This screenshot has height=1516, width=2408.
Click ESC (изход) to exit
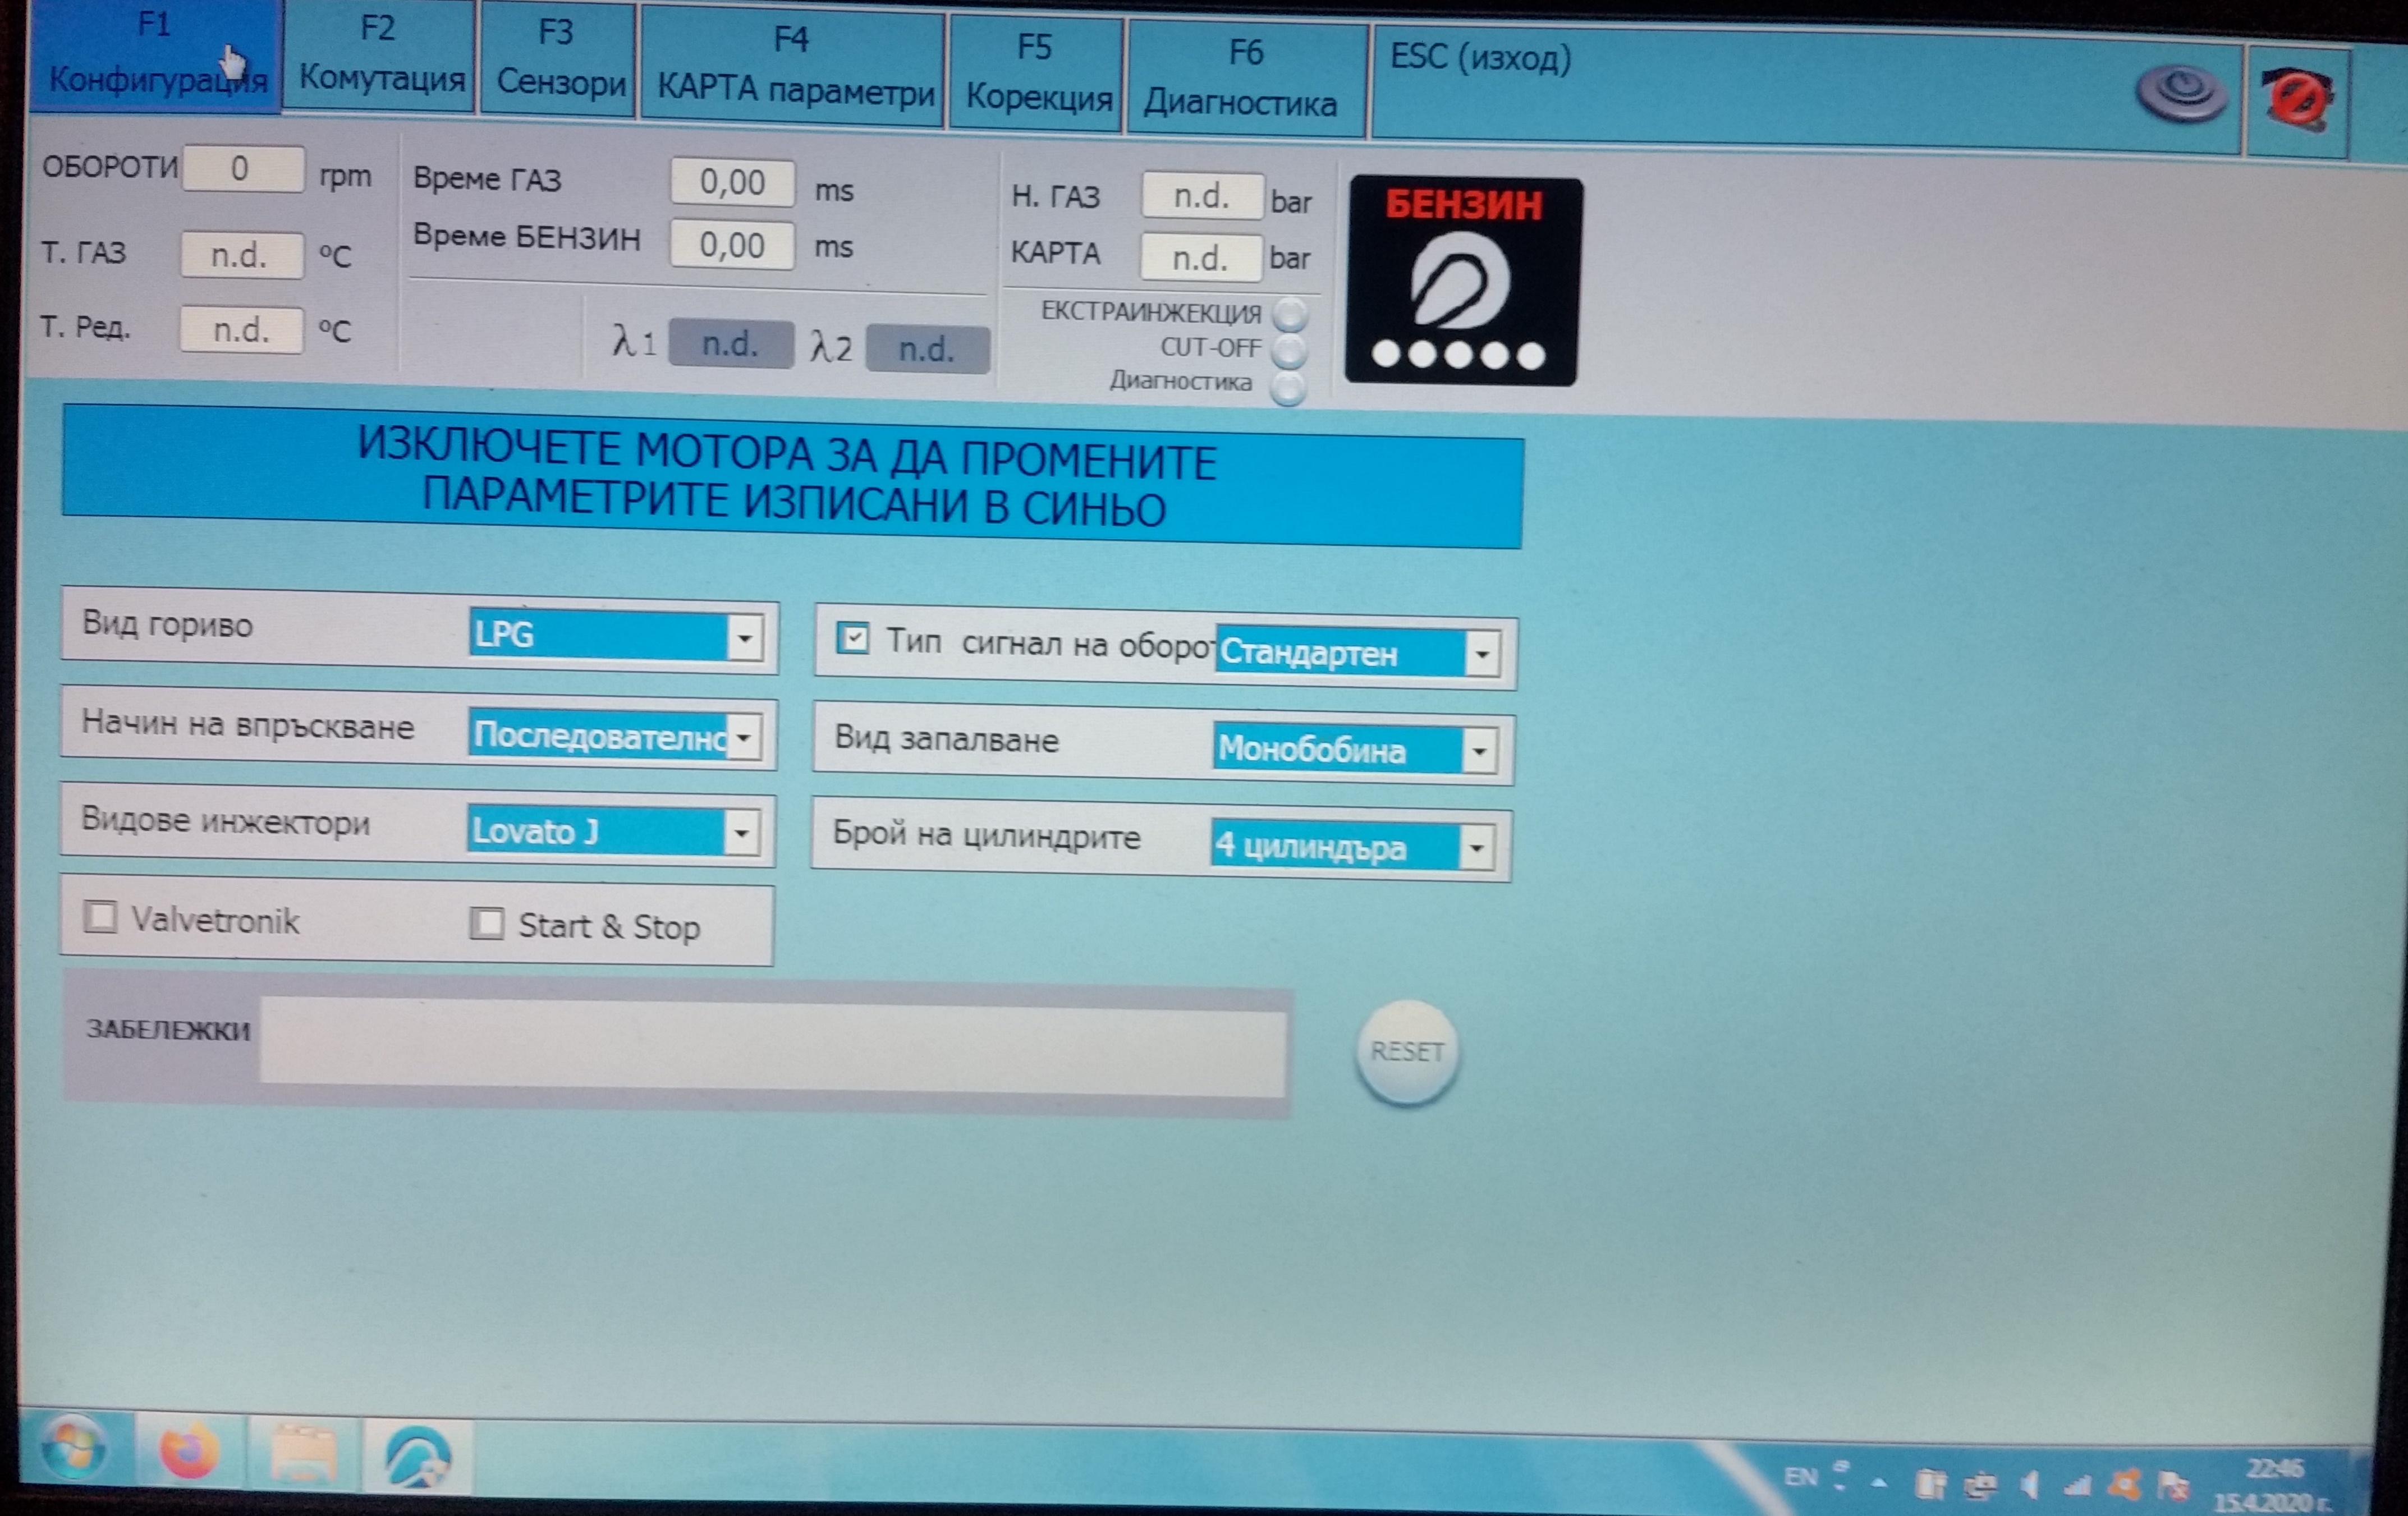[1480, 58]
